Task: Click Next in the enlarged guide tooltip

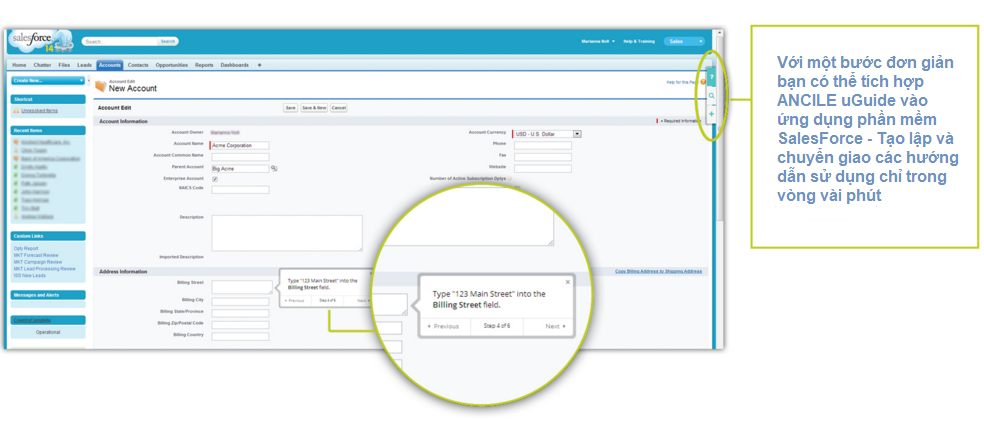Action: (555, 326)
